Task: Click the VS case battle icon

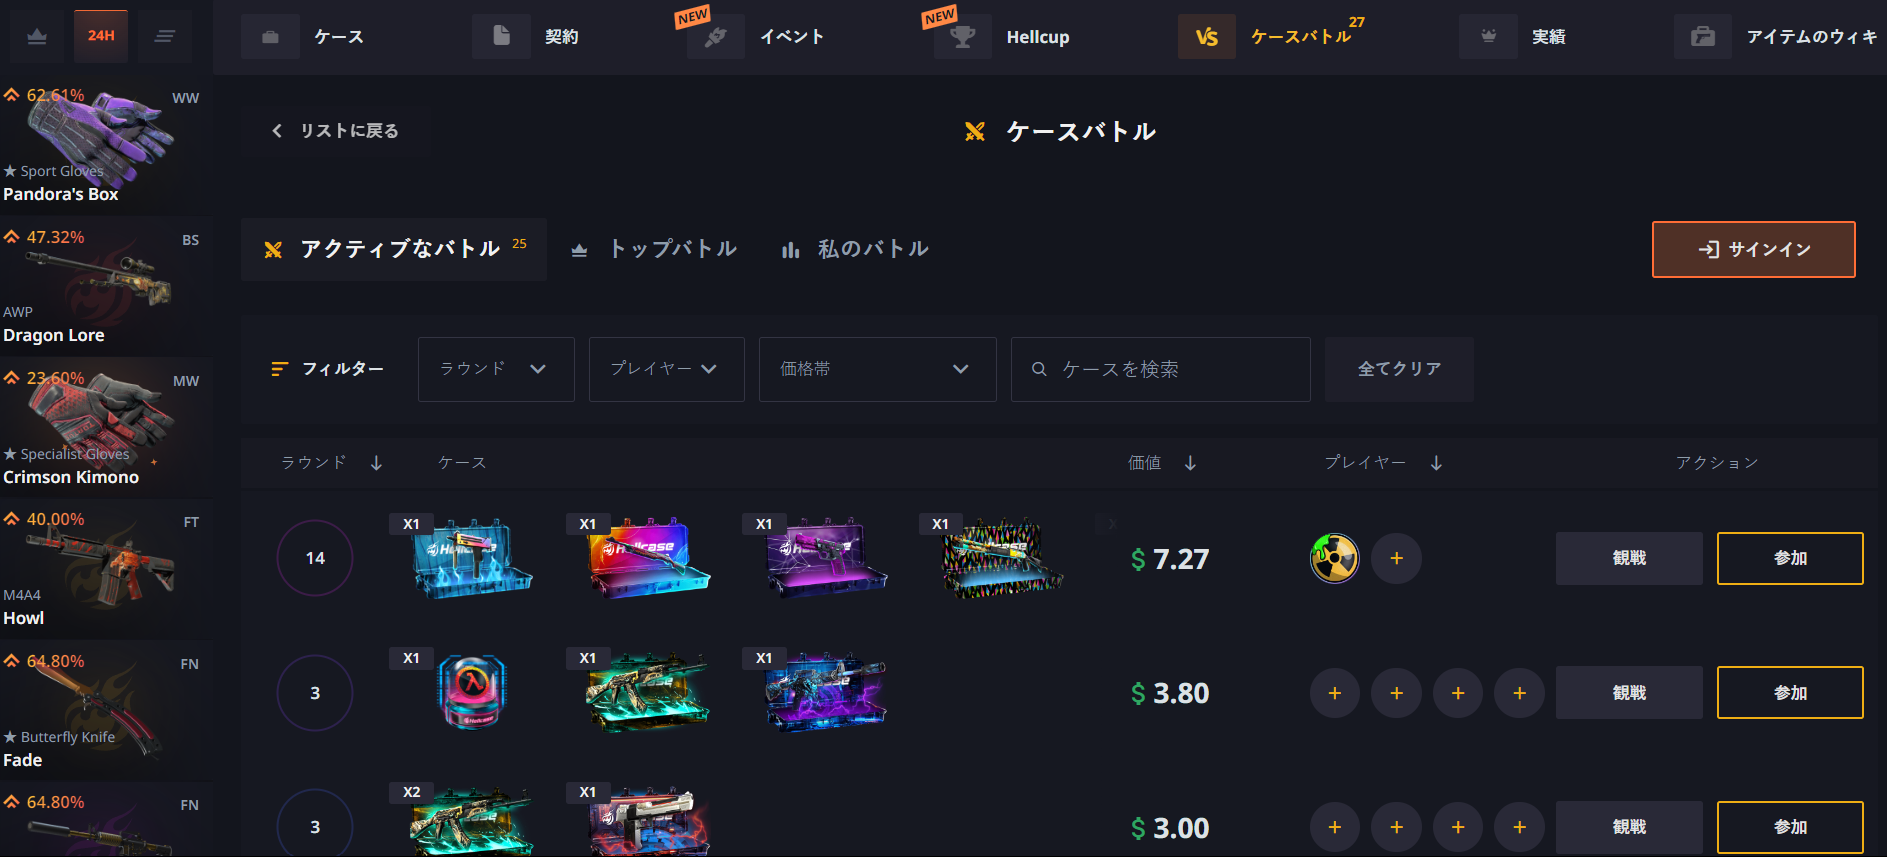Action: 1207,37
